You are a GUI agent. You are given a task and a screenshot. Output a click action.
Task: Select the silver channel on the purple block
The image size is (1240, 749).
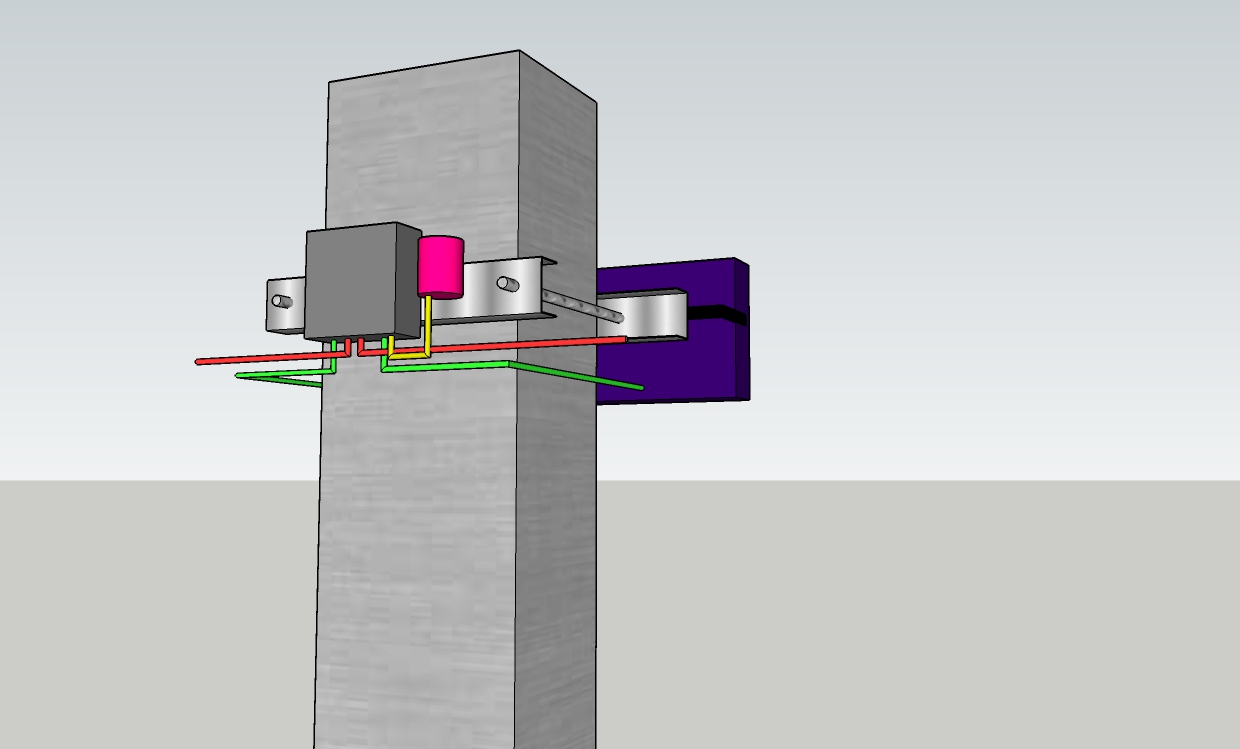pyautogui.click(x=644, y=316)
